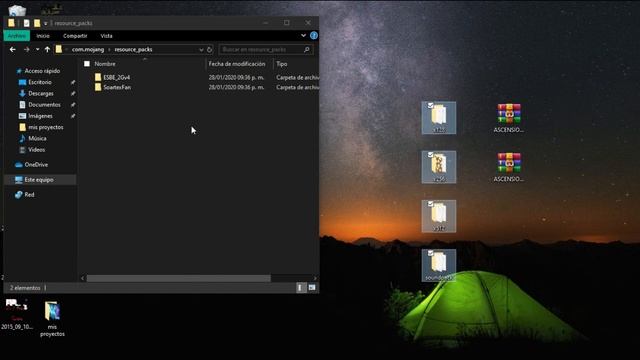640x360 pixels.
Task: Select the 2015_09_10 desktop file
Action: pos(17,314)
